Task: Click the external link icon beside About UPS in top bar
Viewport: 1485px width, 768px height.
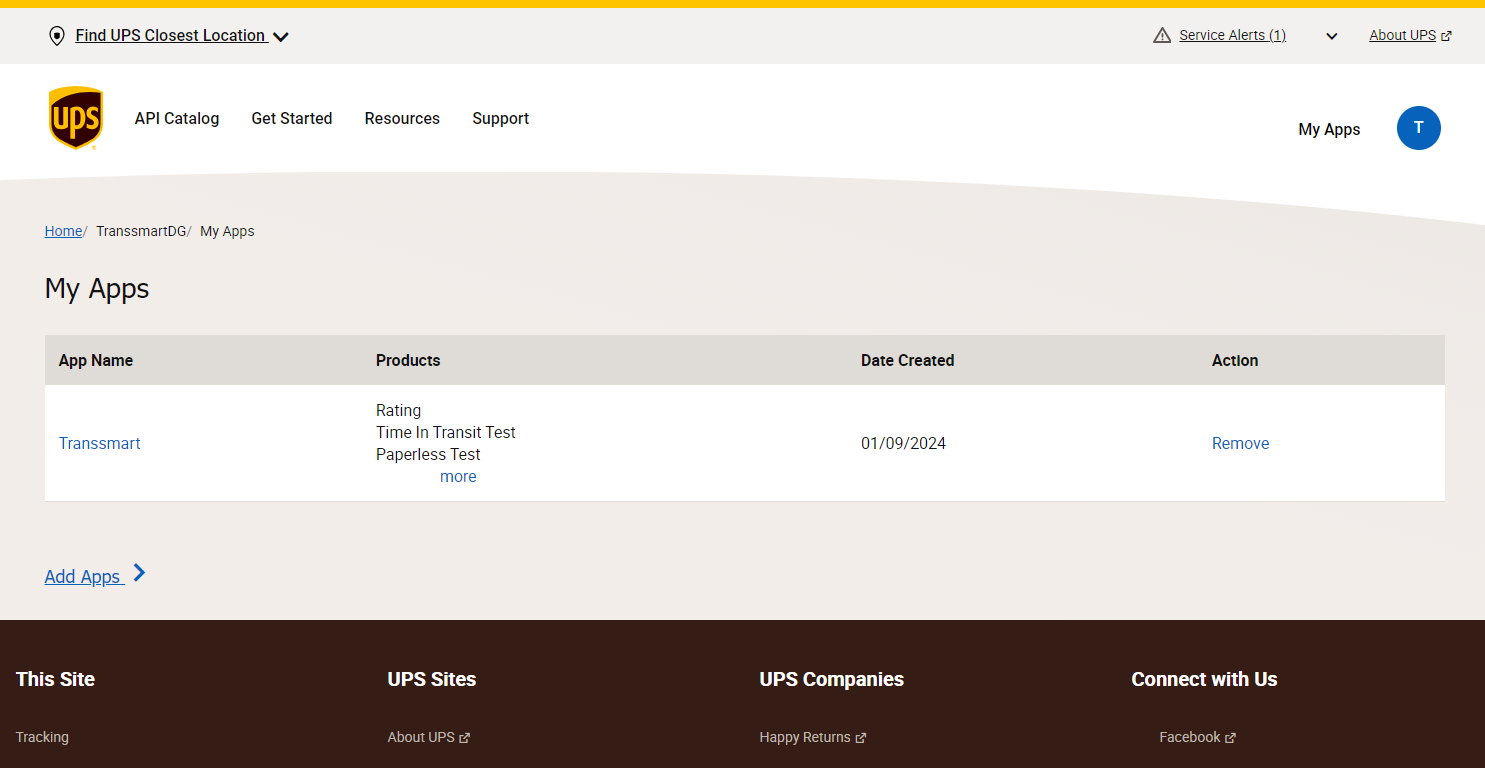Action: [x=1447, y=36]
